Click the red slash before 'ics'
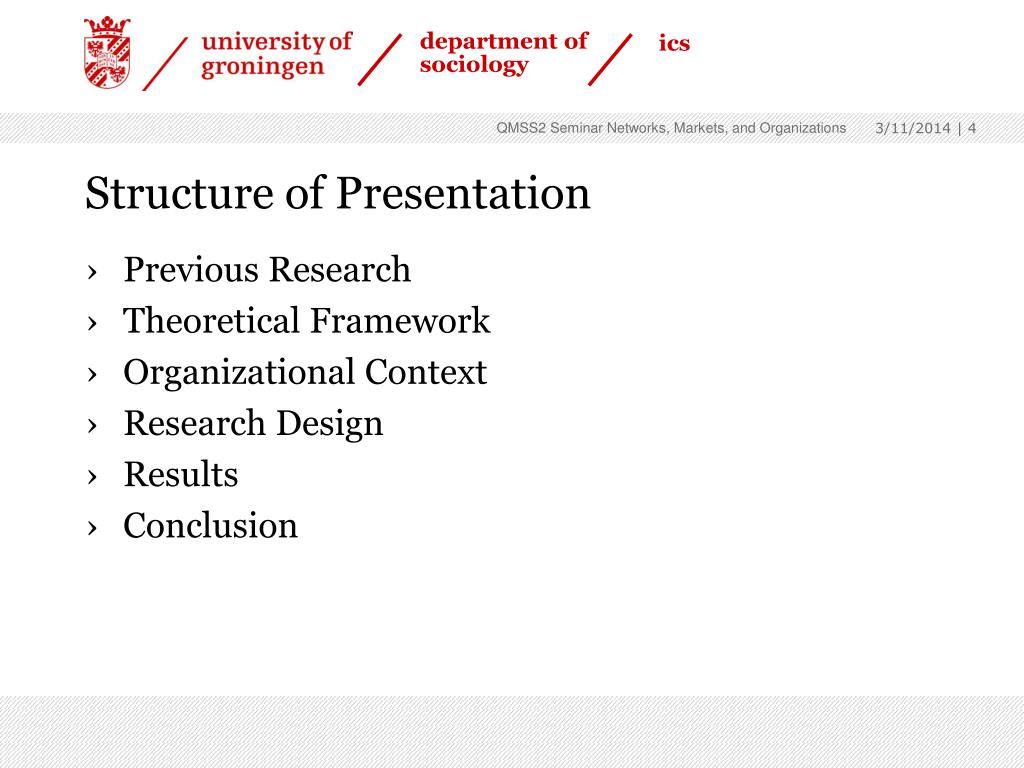Screen dimensions: 1024x768 (x=610, y=58)
